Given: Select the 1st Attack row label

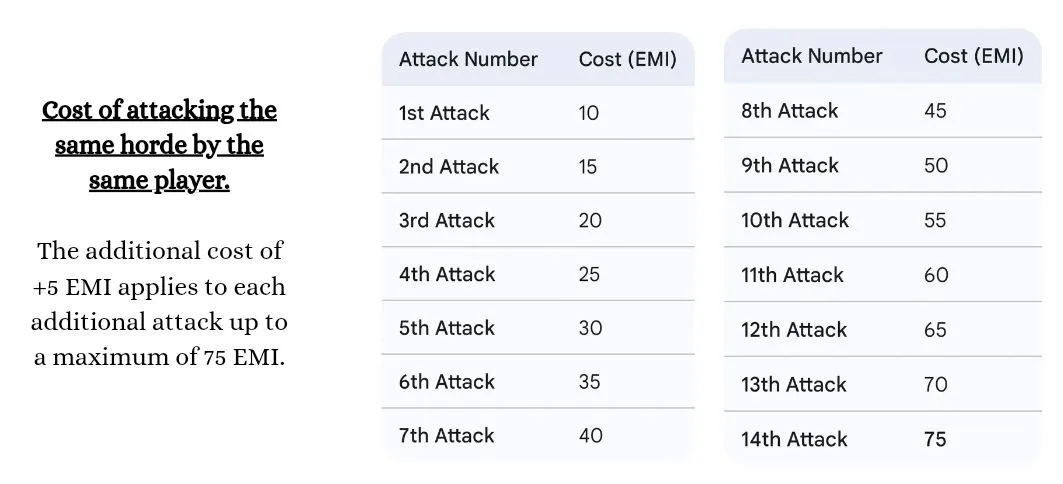Looking at the screenshot, I should 444,113.
